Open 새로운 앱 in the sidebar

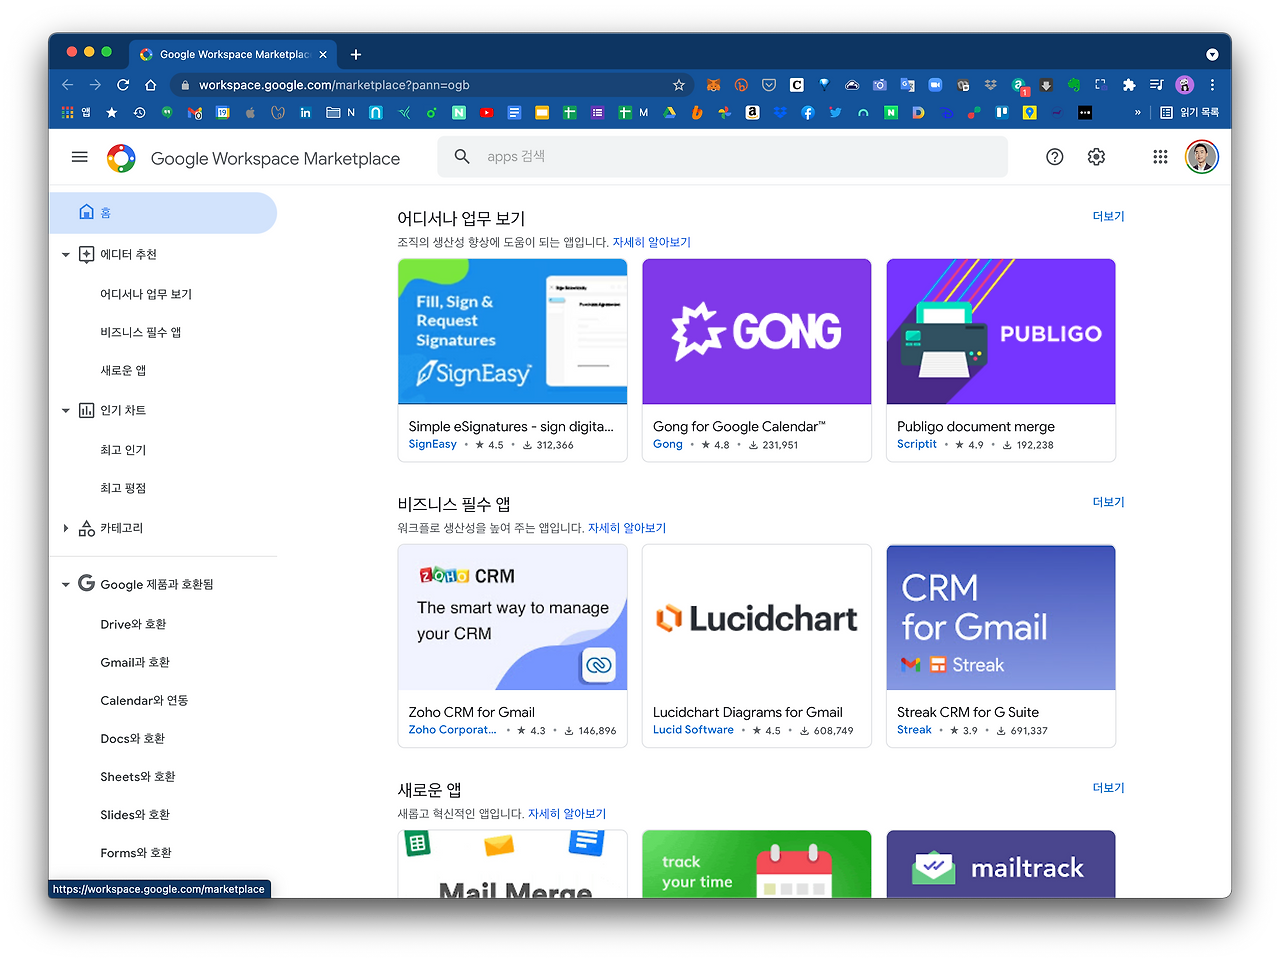123,370
